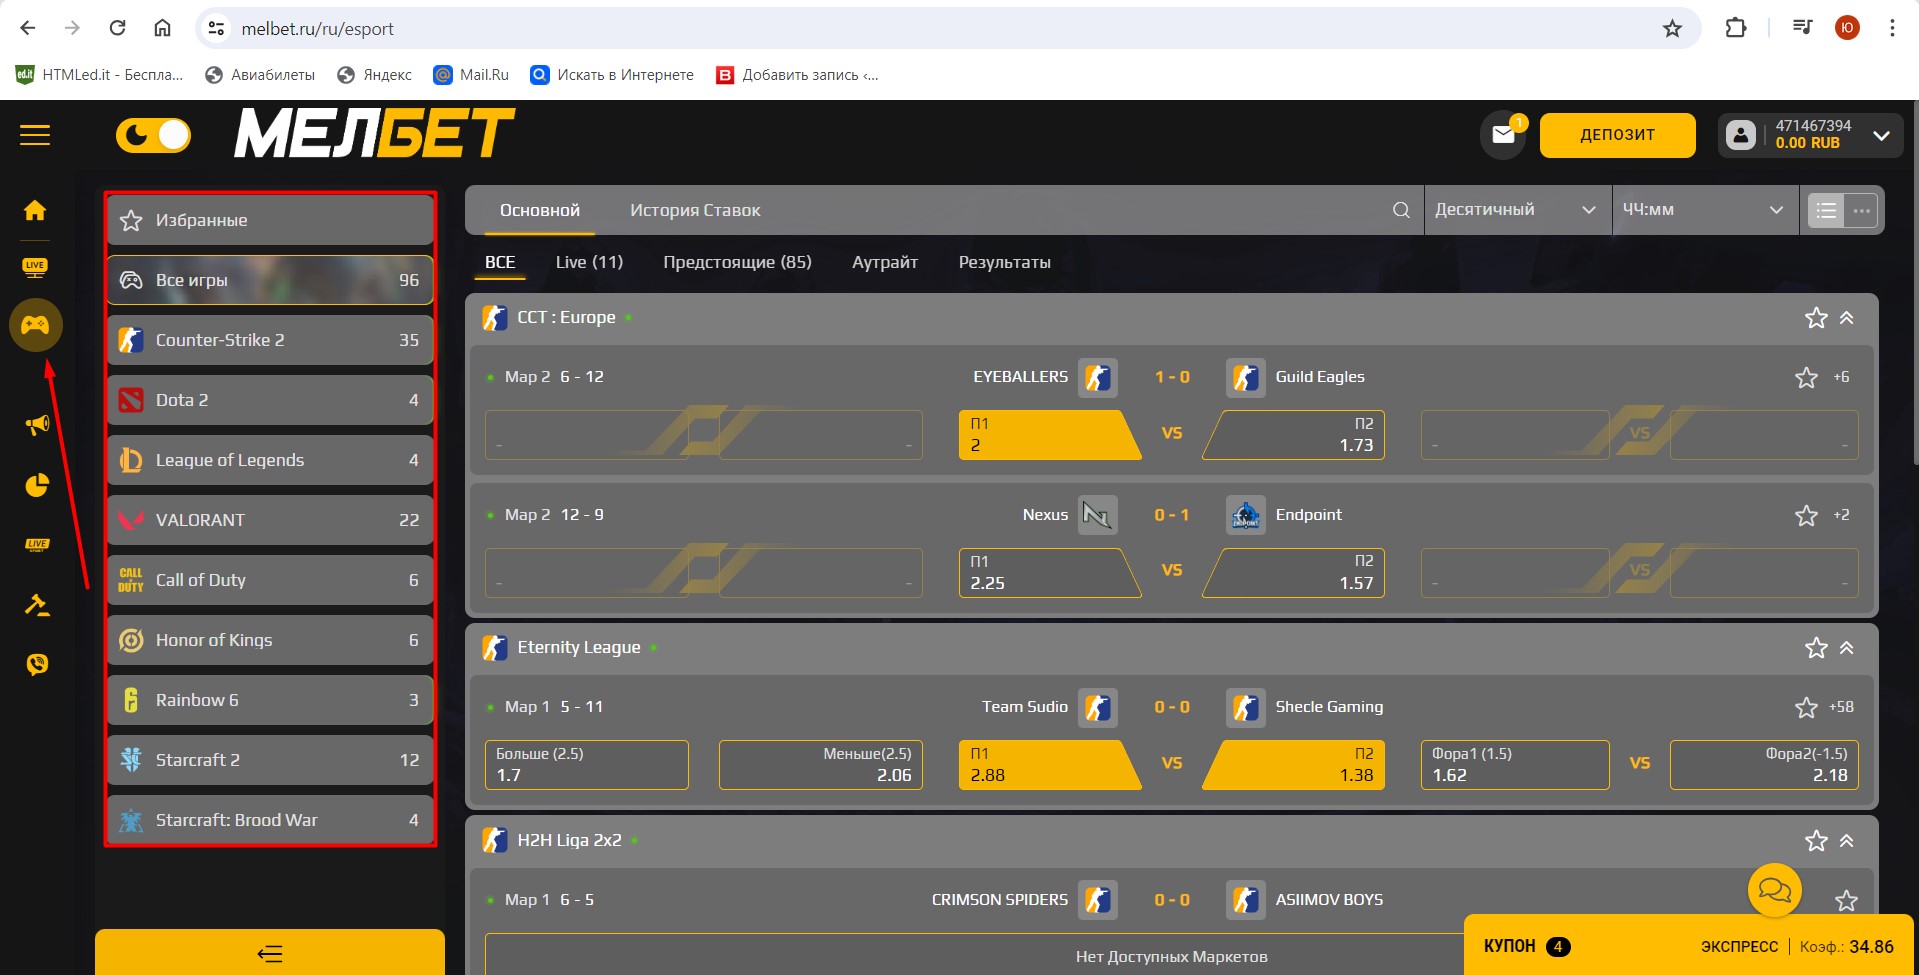The width and height of the screenshot is (1919, 975).
Task: Click the search magnifier icon
Action: [x=1401, y=210]
